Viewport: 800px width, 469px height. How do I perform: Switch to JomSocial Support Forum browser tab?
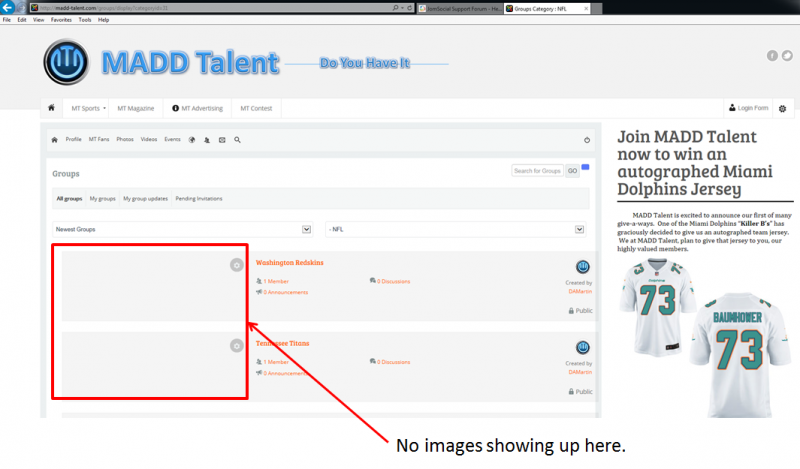click(460, 8)
